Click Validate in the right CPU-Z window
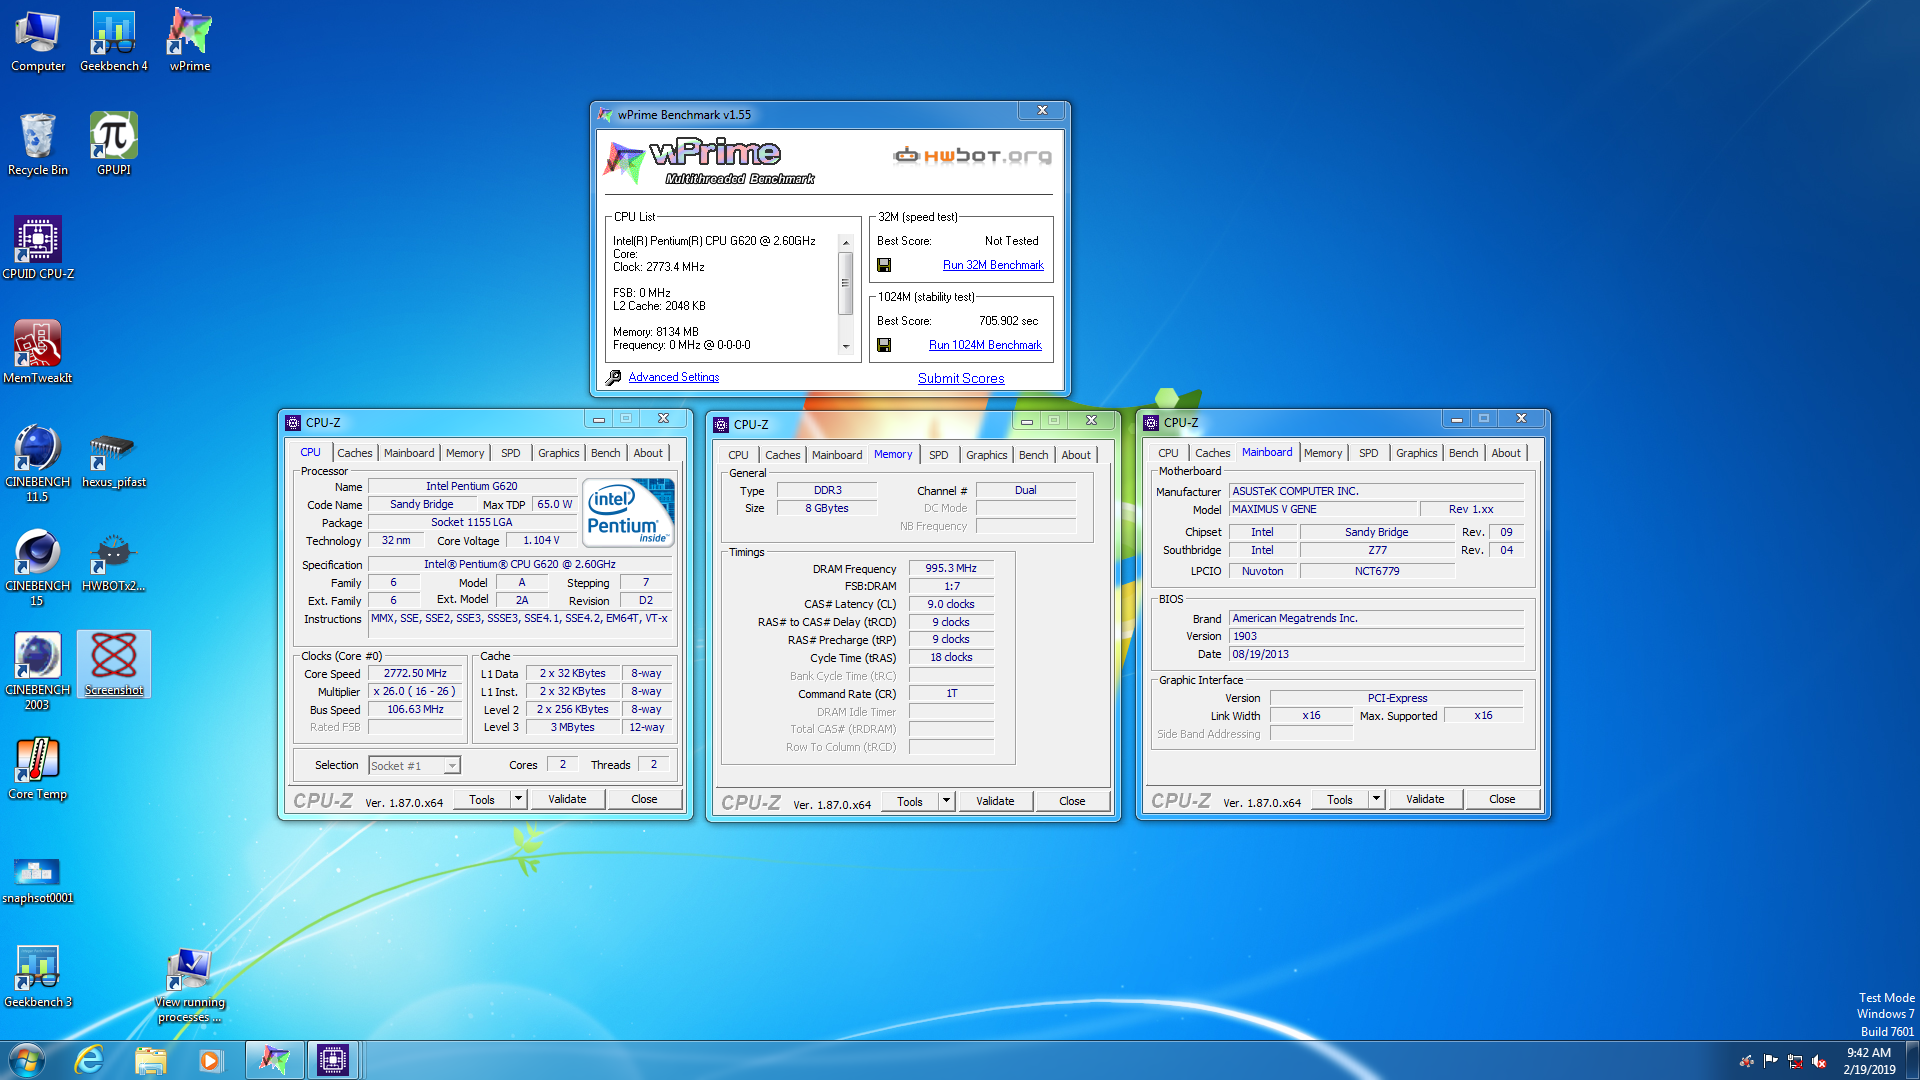 click(x=1425, y=799)
